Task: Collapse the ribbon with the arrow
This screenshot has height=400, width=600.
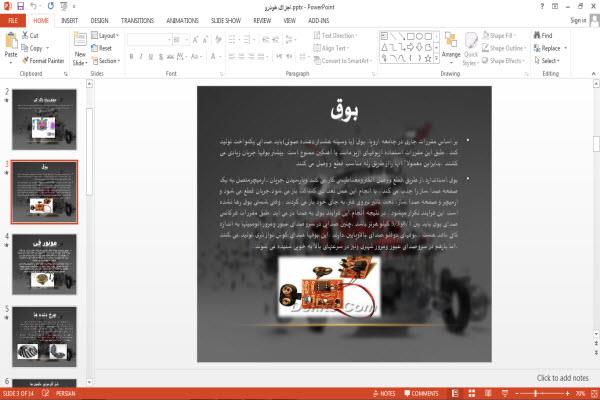Action: tap(593, 73)
